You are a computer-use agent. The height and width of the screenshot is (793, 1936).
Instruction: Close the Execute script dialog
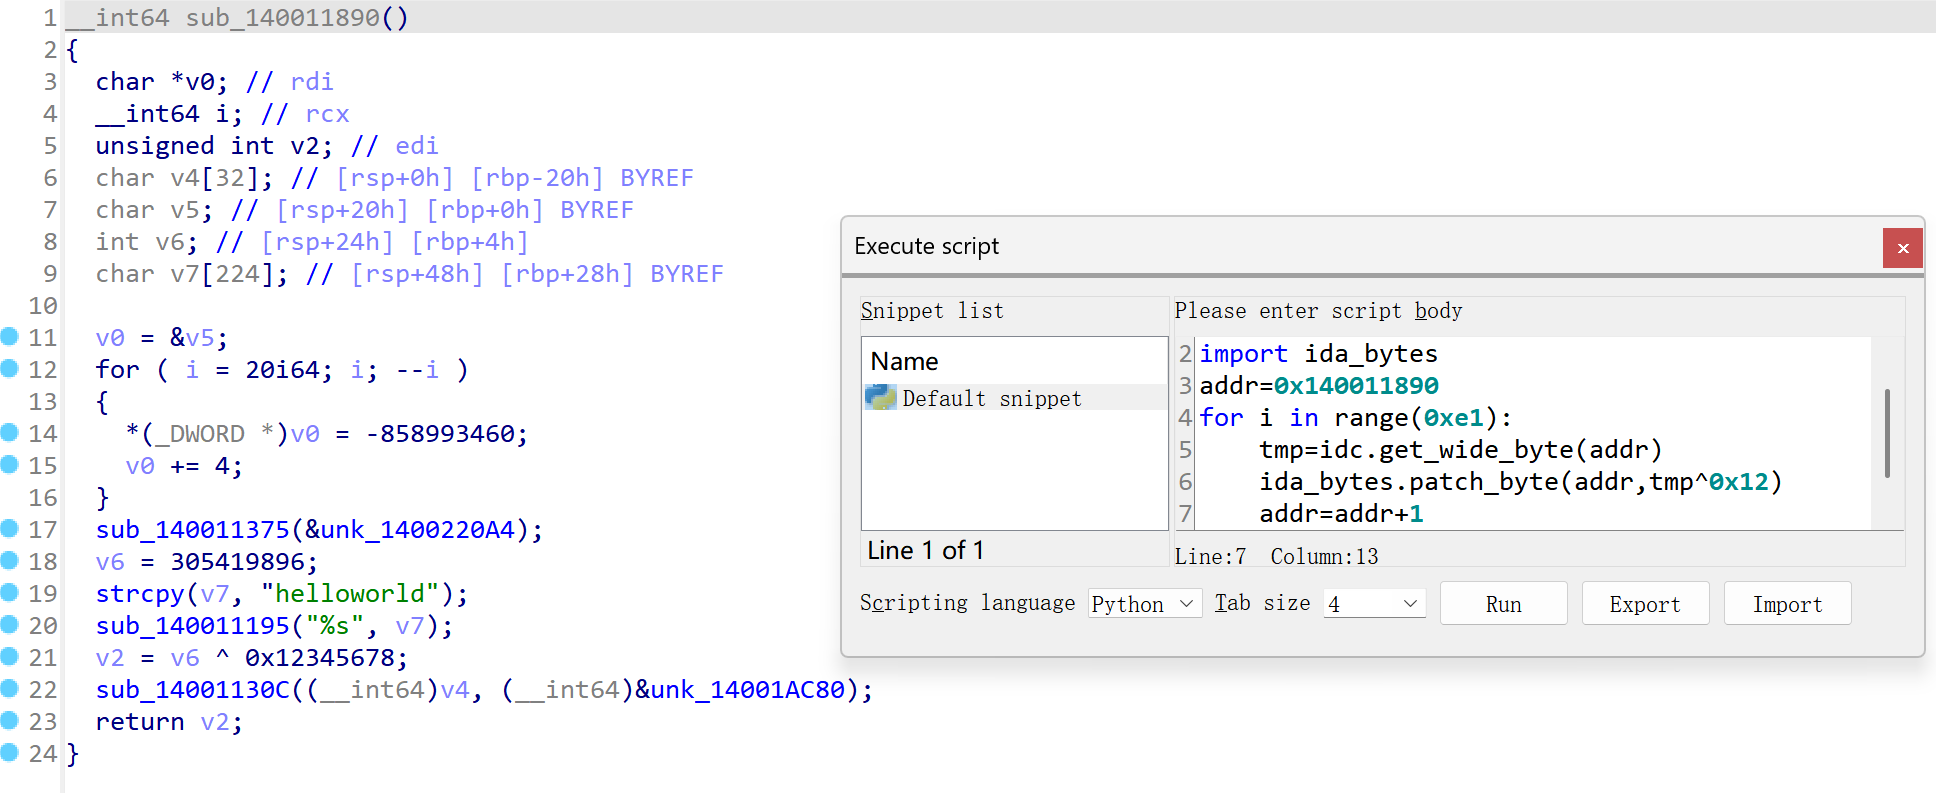tap(1902, 248)
